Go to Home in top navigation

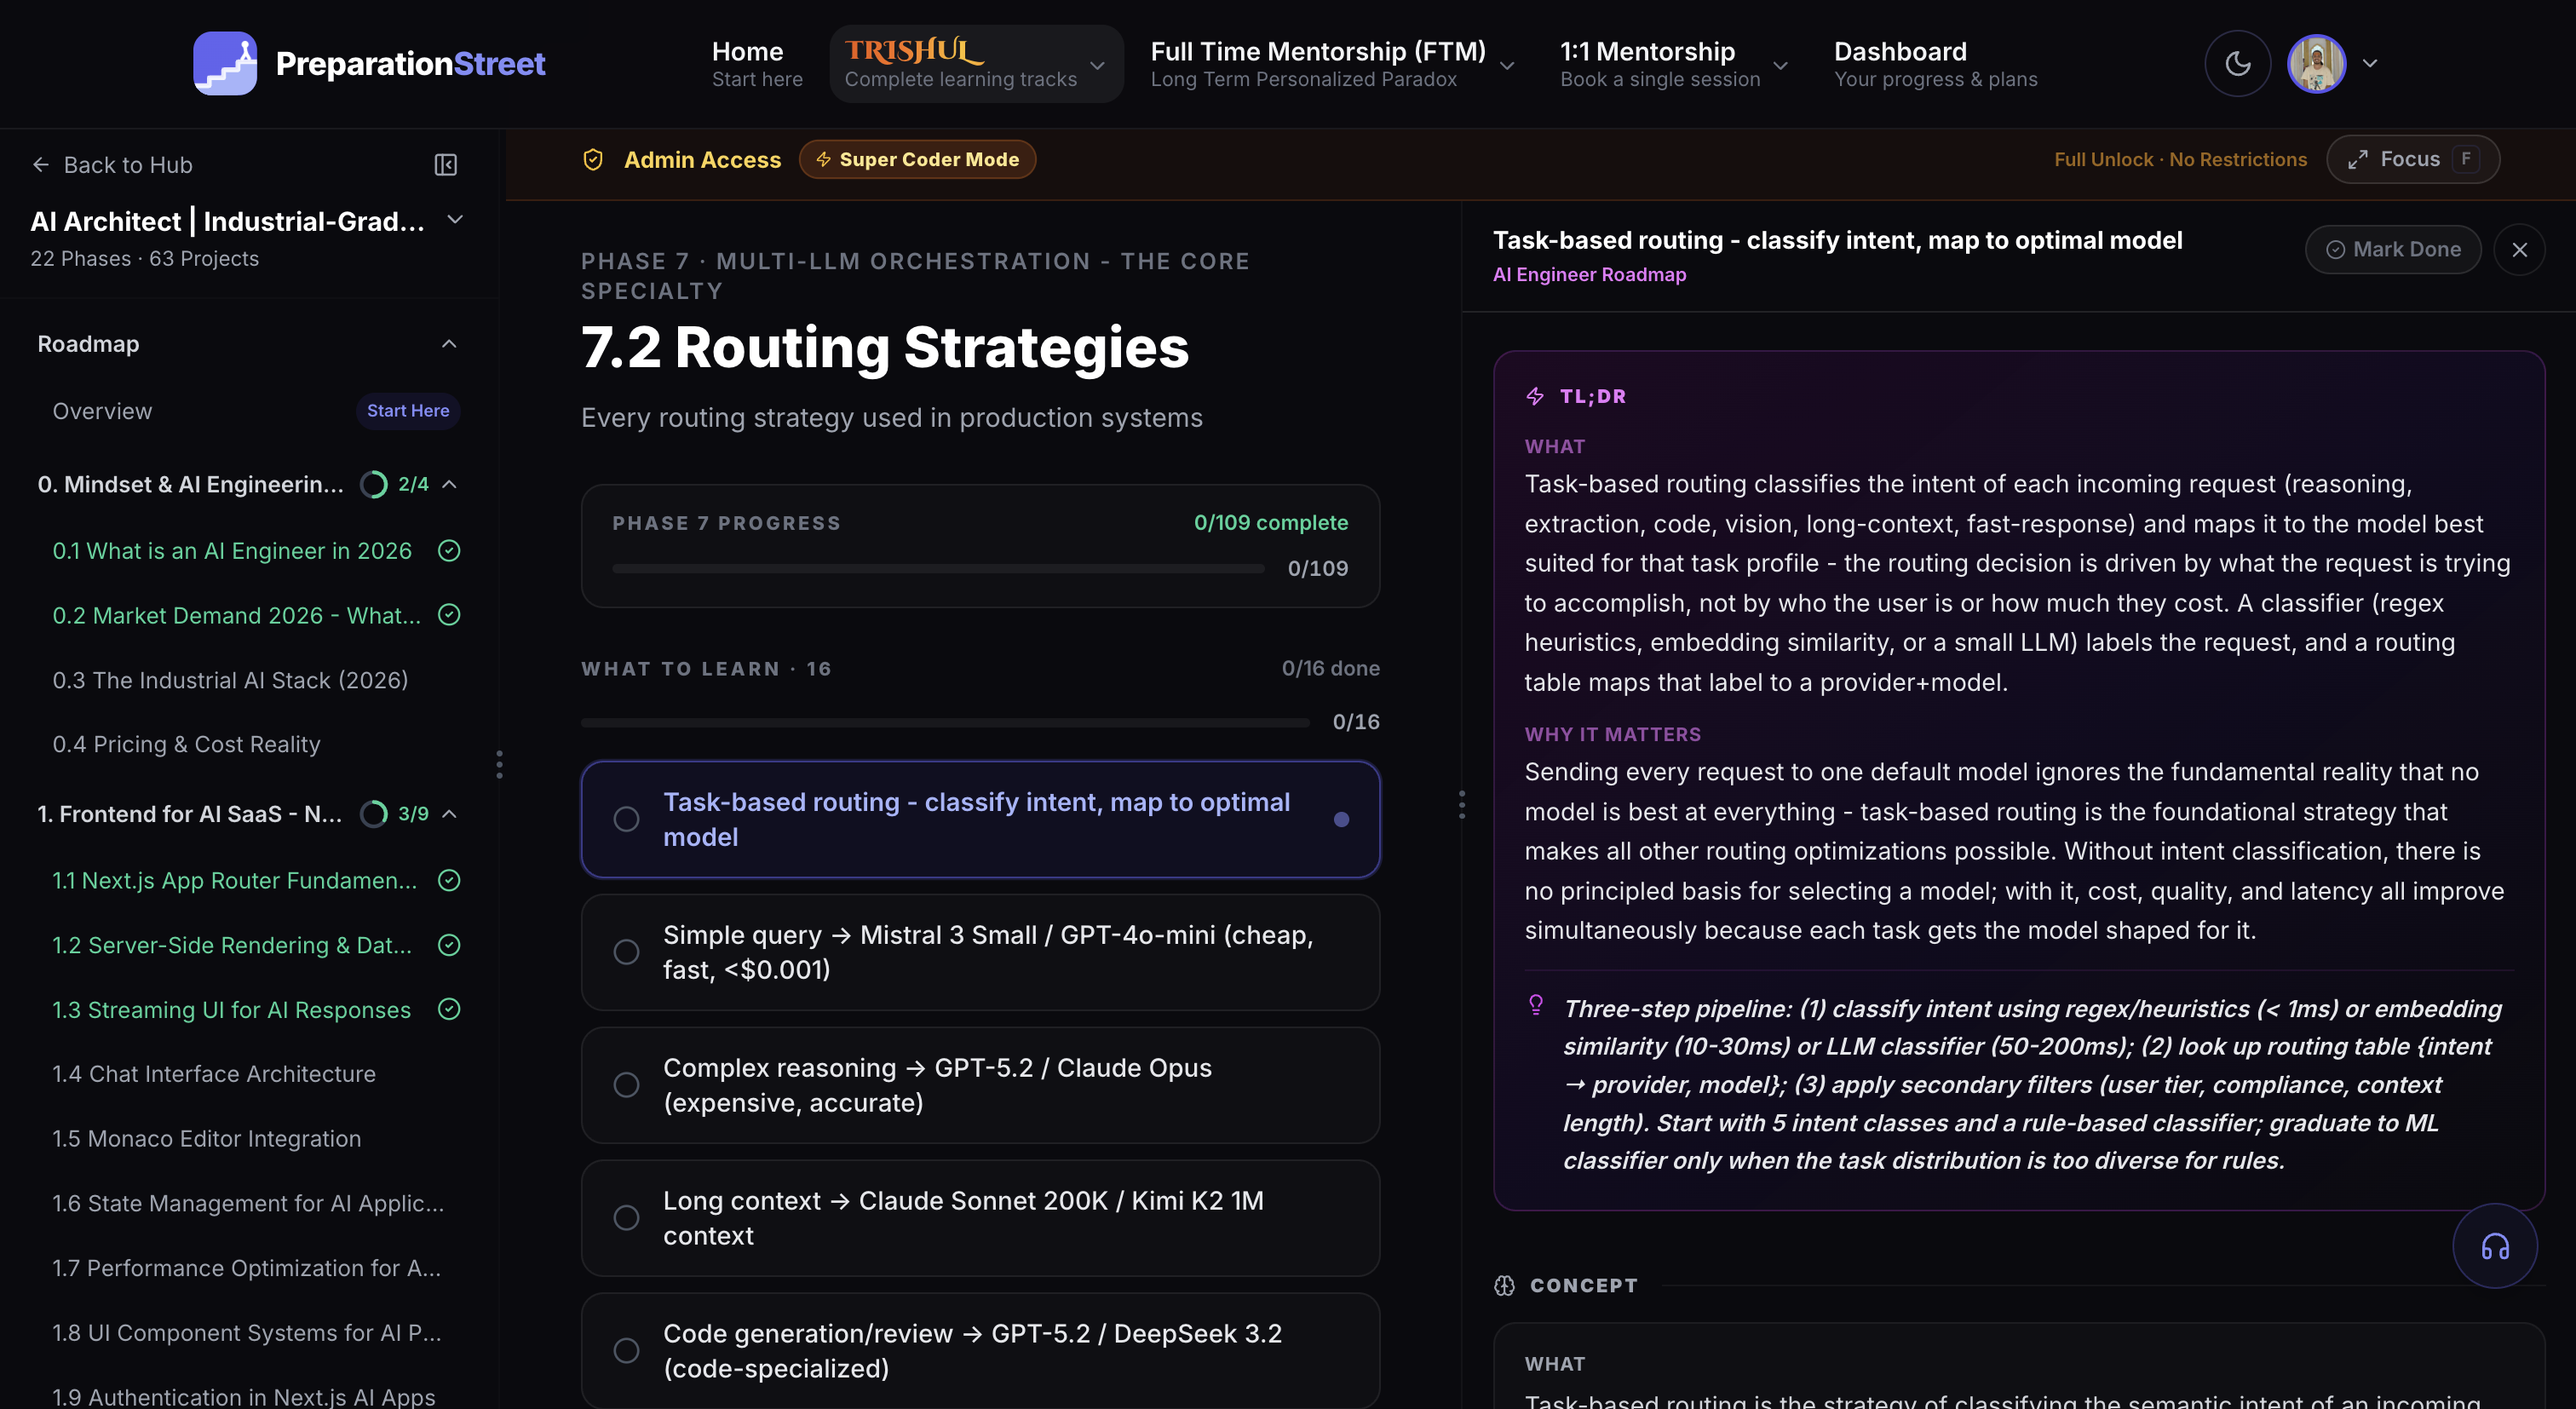pyautogui.click(x=757, y=64)
